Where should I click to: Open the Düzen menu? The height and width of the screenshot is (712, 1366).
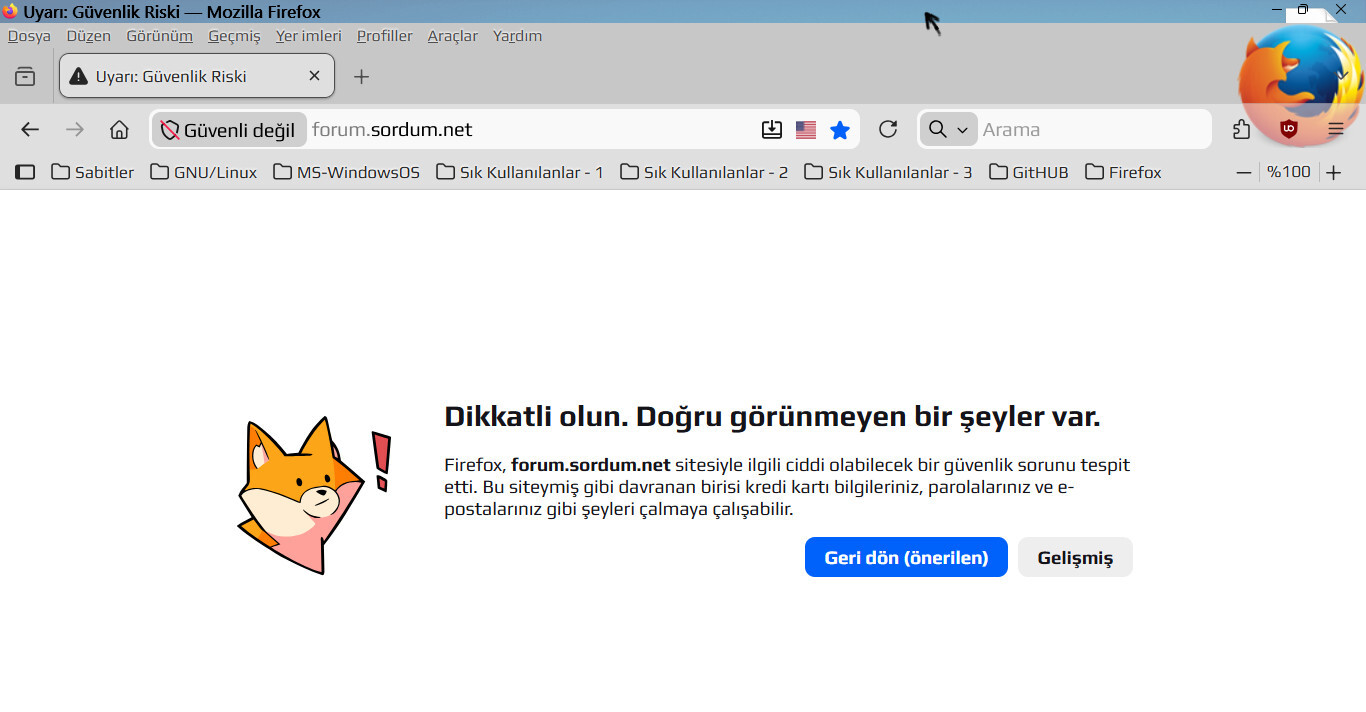tap(89, 36)
